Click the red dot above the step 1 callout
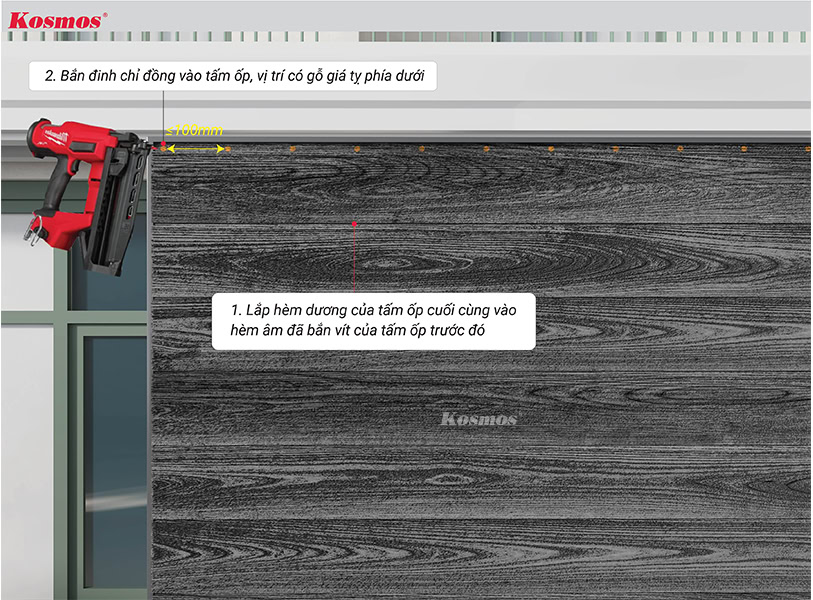 point(354,224)
